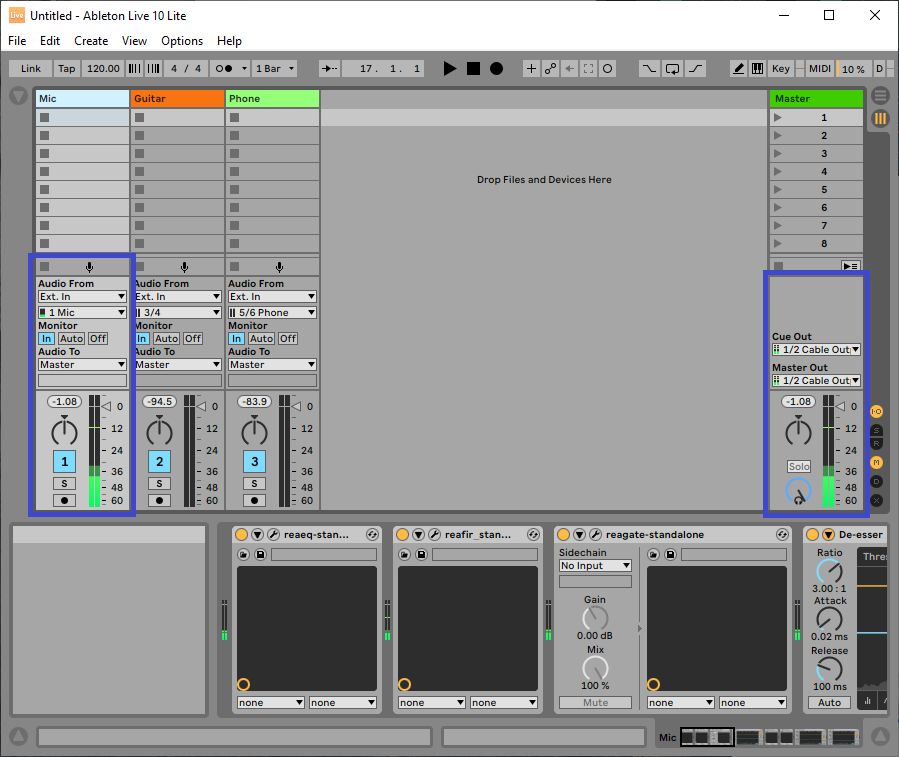Click the Arrangement Record button
This screenshot has height=757, width=899.
coord(497,69)
